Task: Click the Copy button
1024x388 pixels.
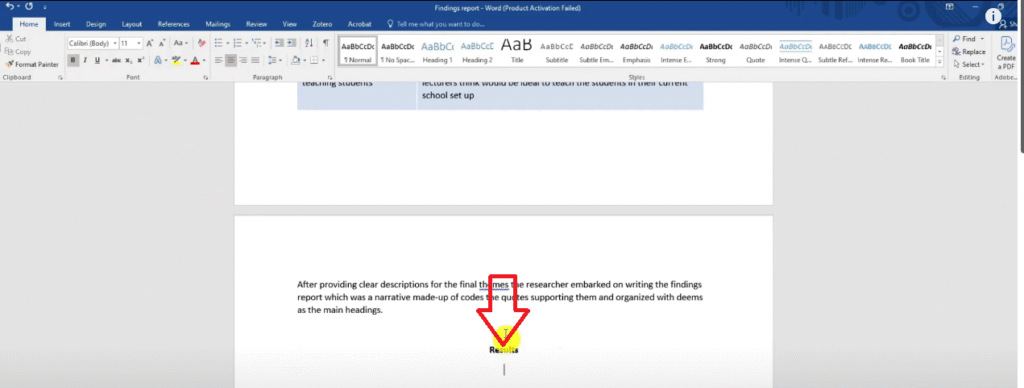Action: click(x=18, y=52)
